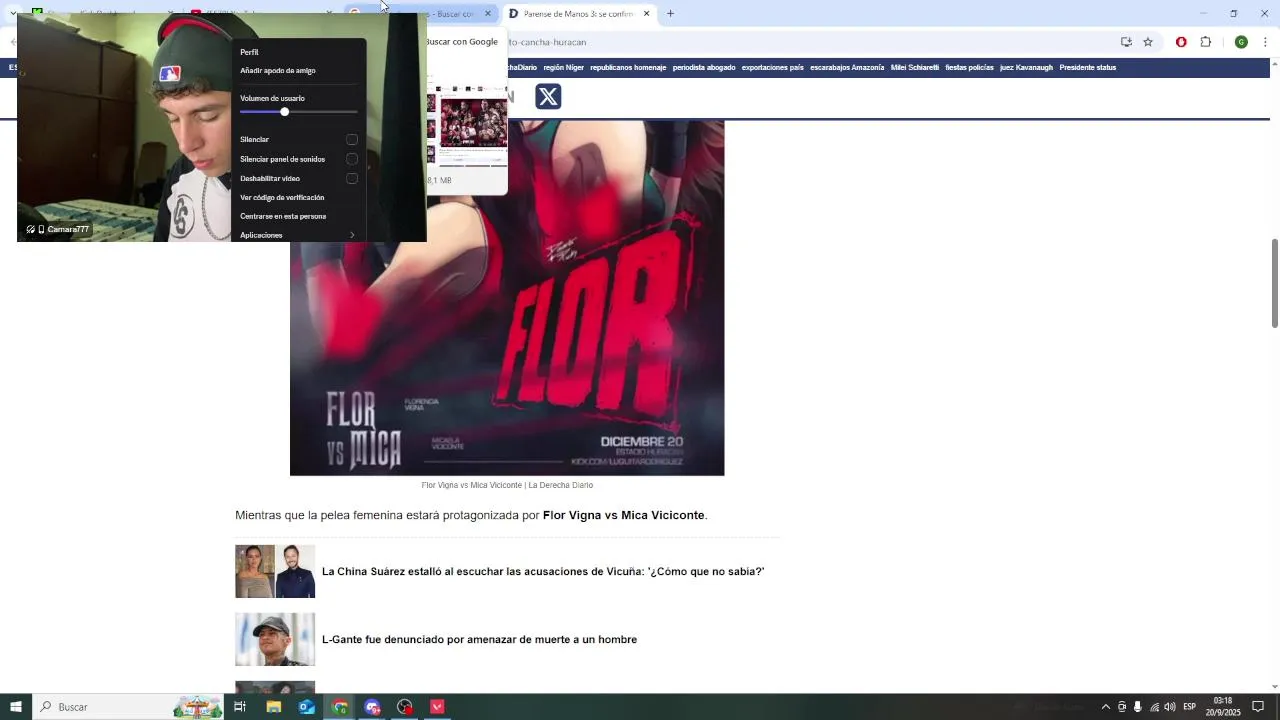
Task: Close the Buscar con Google tab
Action: point(488,14)
